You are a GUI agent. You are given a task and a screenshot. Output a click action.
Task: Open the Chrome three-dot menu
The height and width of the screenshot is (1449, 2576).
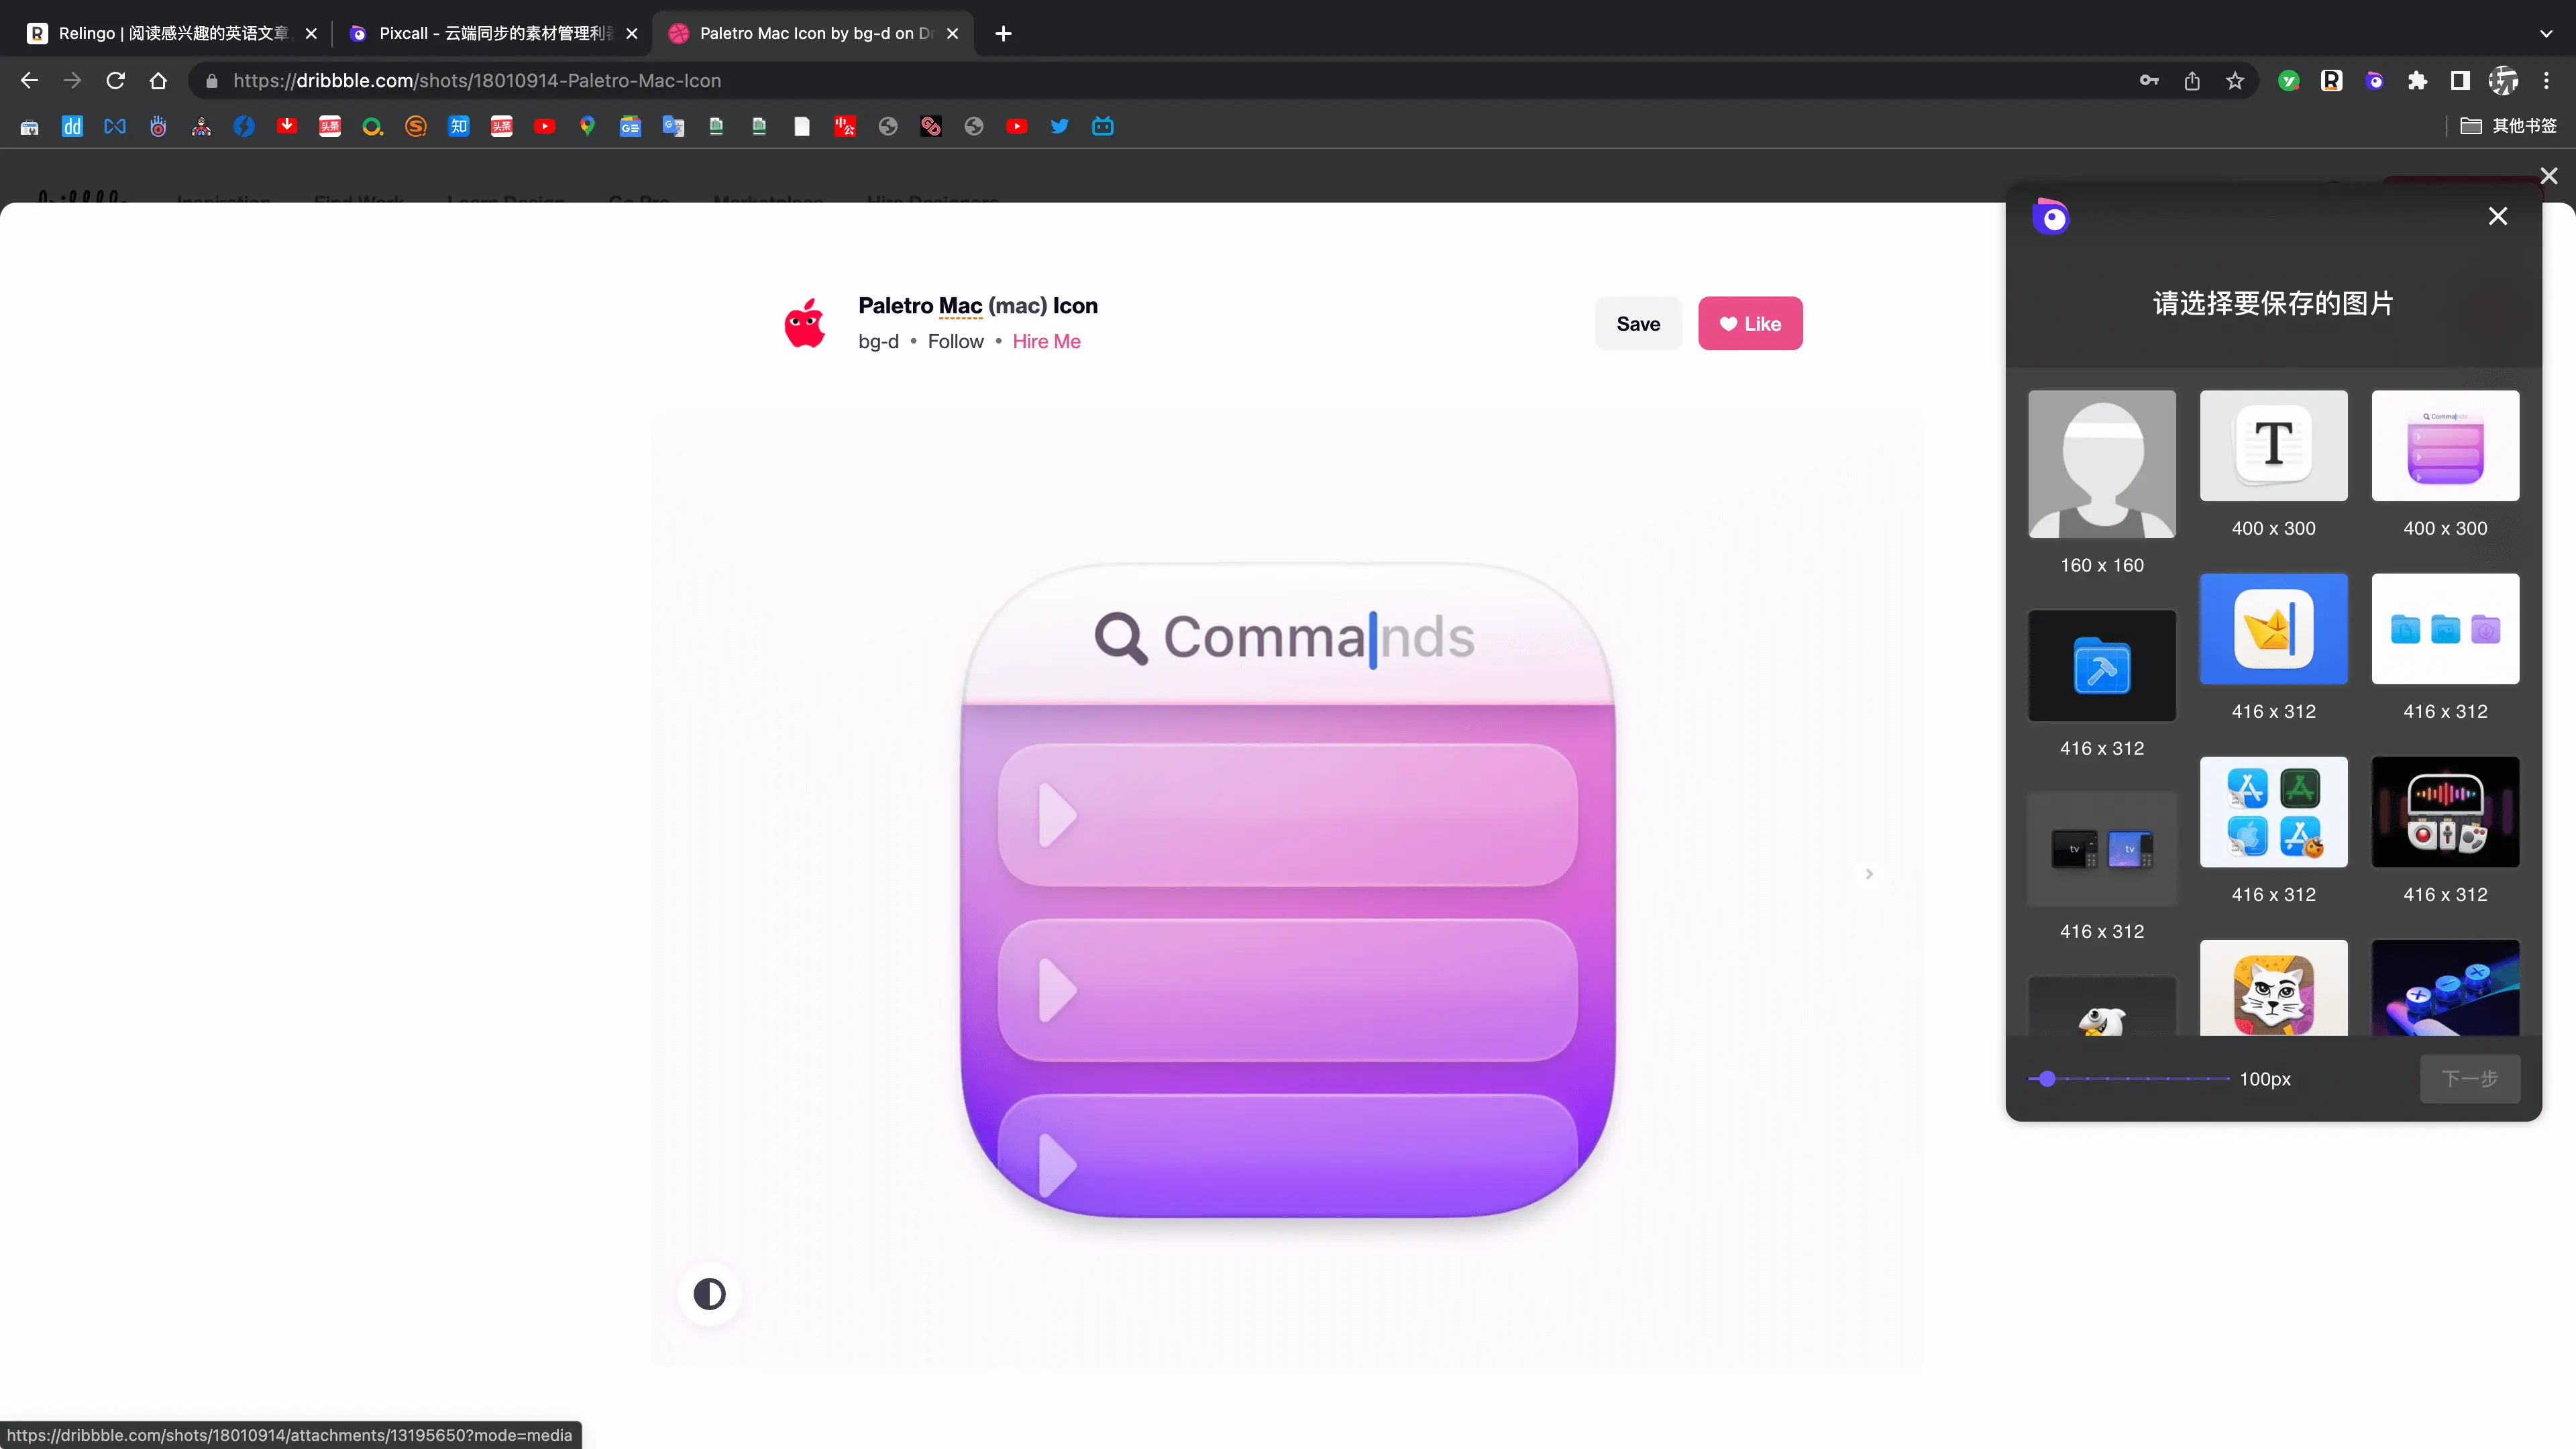[x=2547, y=81]
